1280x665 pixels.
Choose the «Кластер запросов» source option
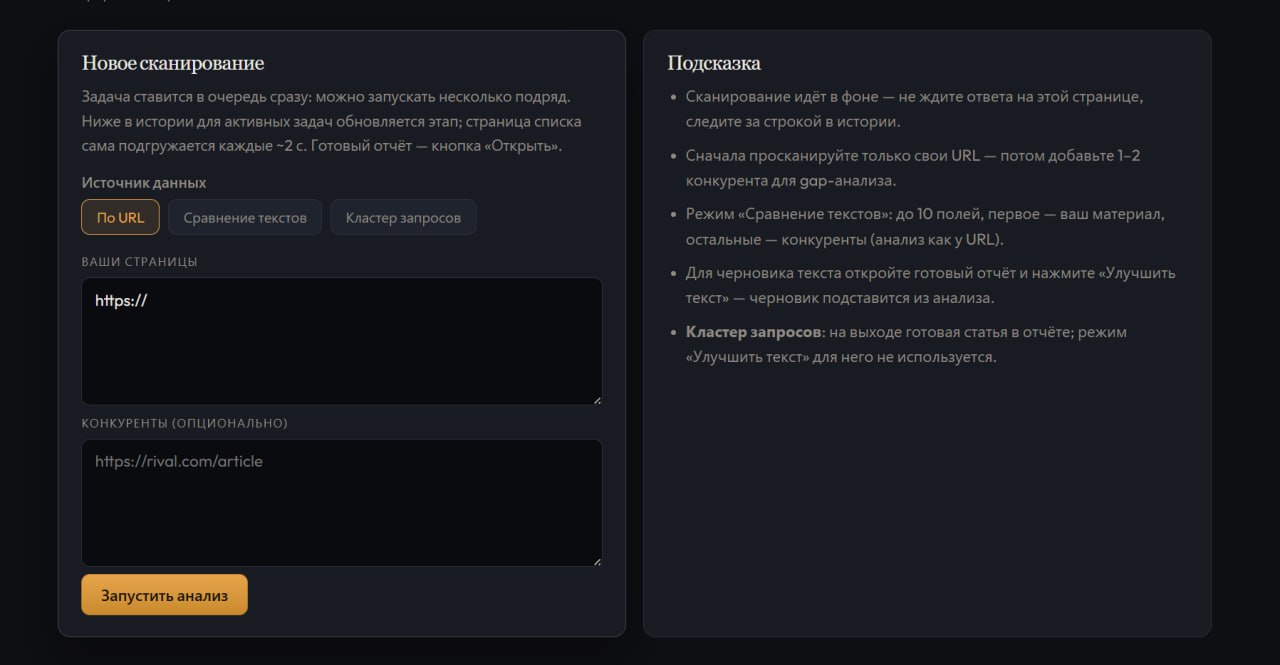403,217
